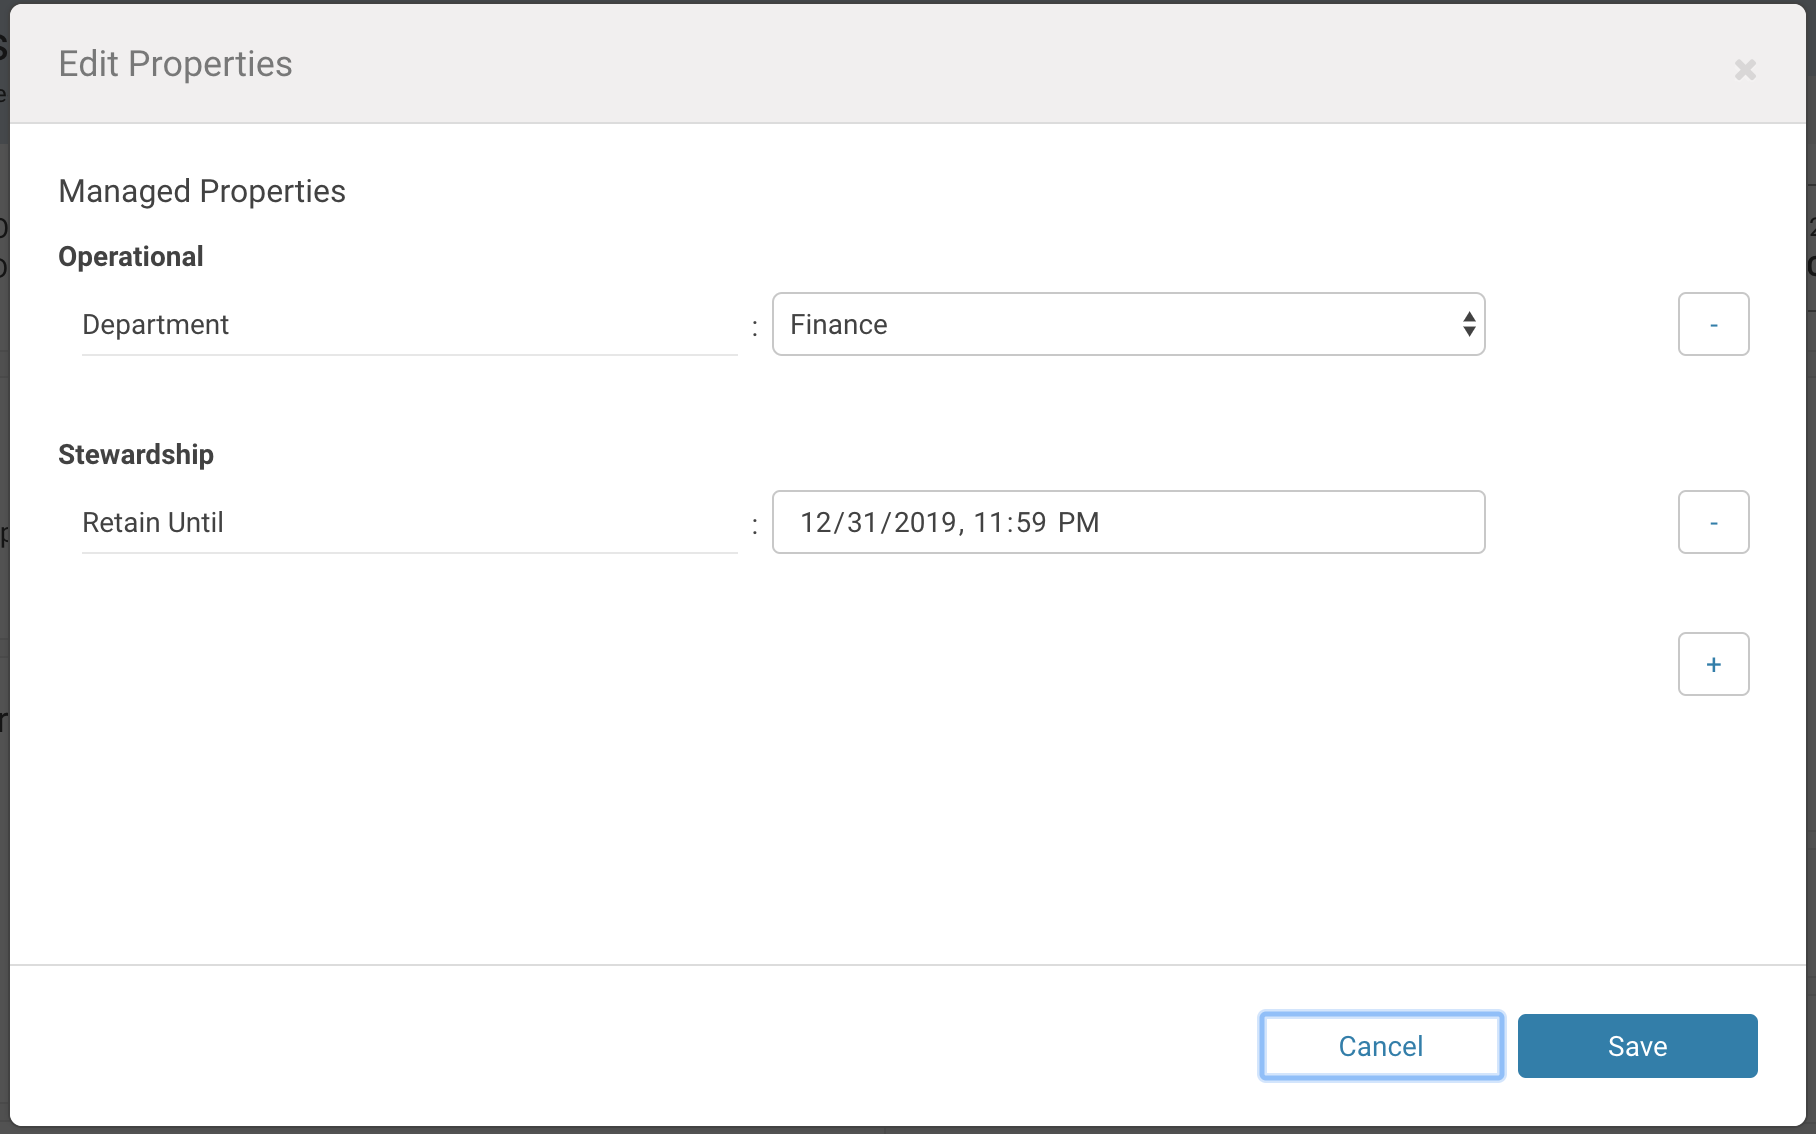The height and width of the screenshot is (1134, 1816).
Task: Cancel editing properties
Action: click(1380, 1046)
